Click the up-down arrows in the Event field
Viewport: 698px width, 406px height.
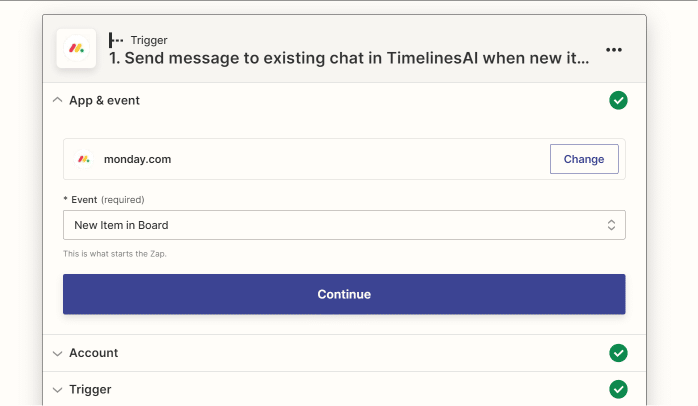tap(611, 225)
